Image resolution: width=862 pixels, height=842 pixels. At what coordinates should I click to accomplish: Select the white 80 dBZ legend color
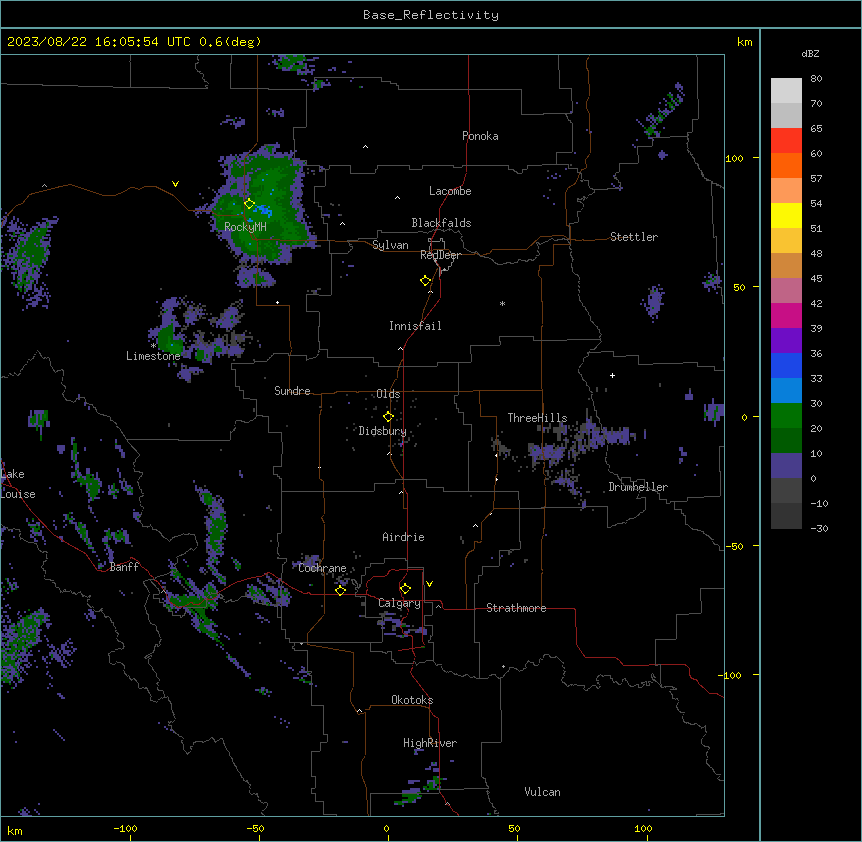[x=786, y=91]
